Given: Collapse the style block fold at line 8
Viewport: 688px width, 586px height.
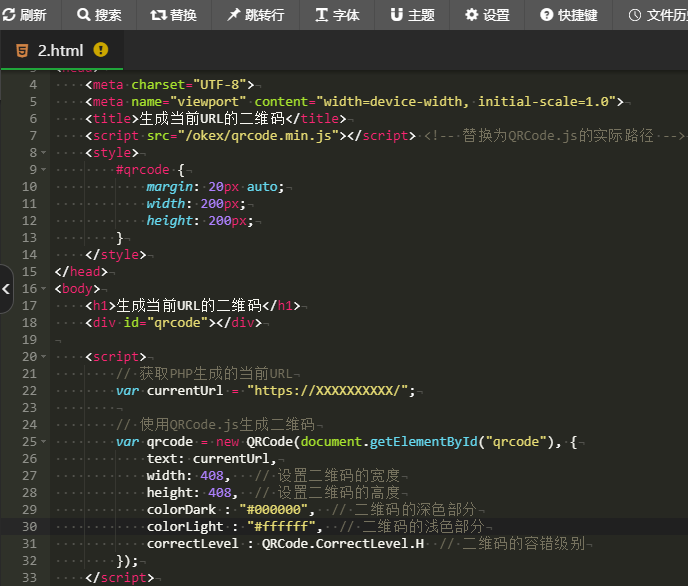Looking at the screenshot, I should (x=43, y=153).
